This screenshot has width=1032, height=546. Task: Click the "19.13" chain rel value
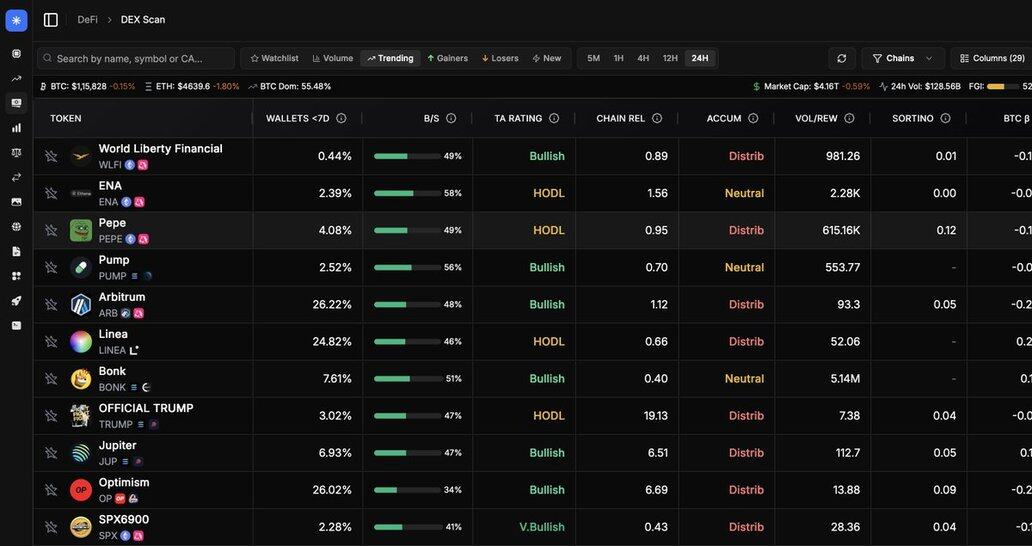coord(656,416)
